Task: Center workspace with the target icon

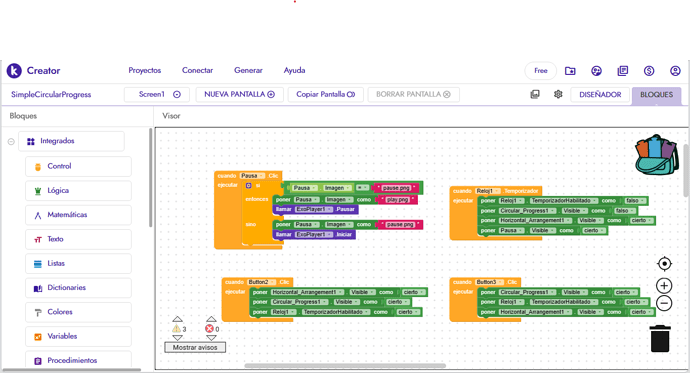Action: tap(664, 263)
